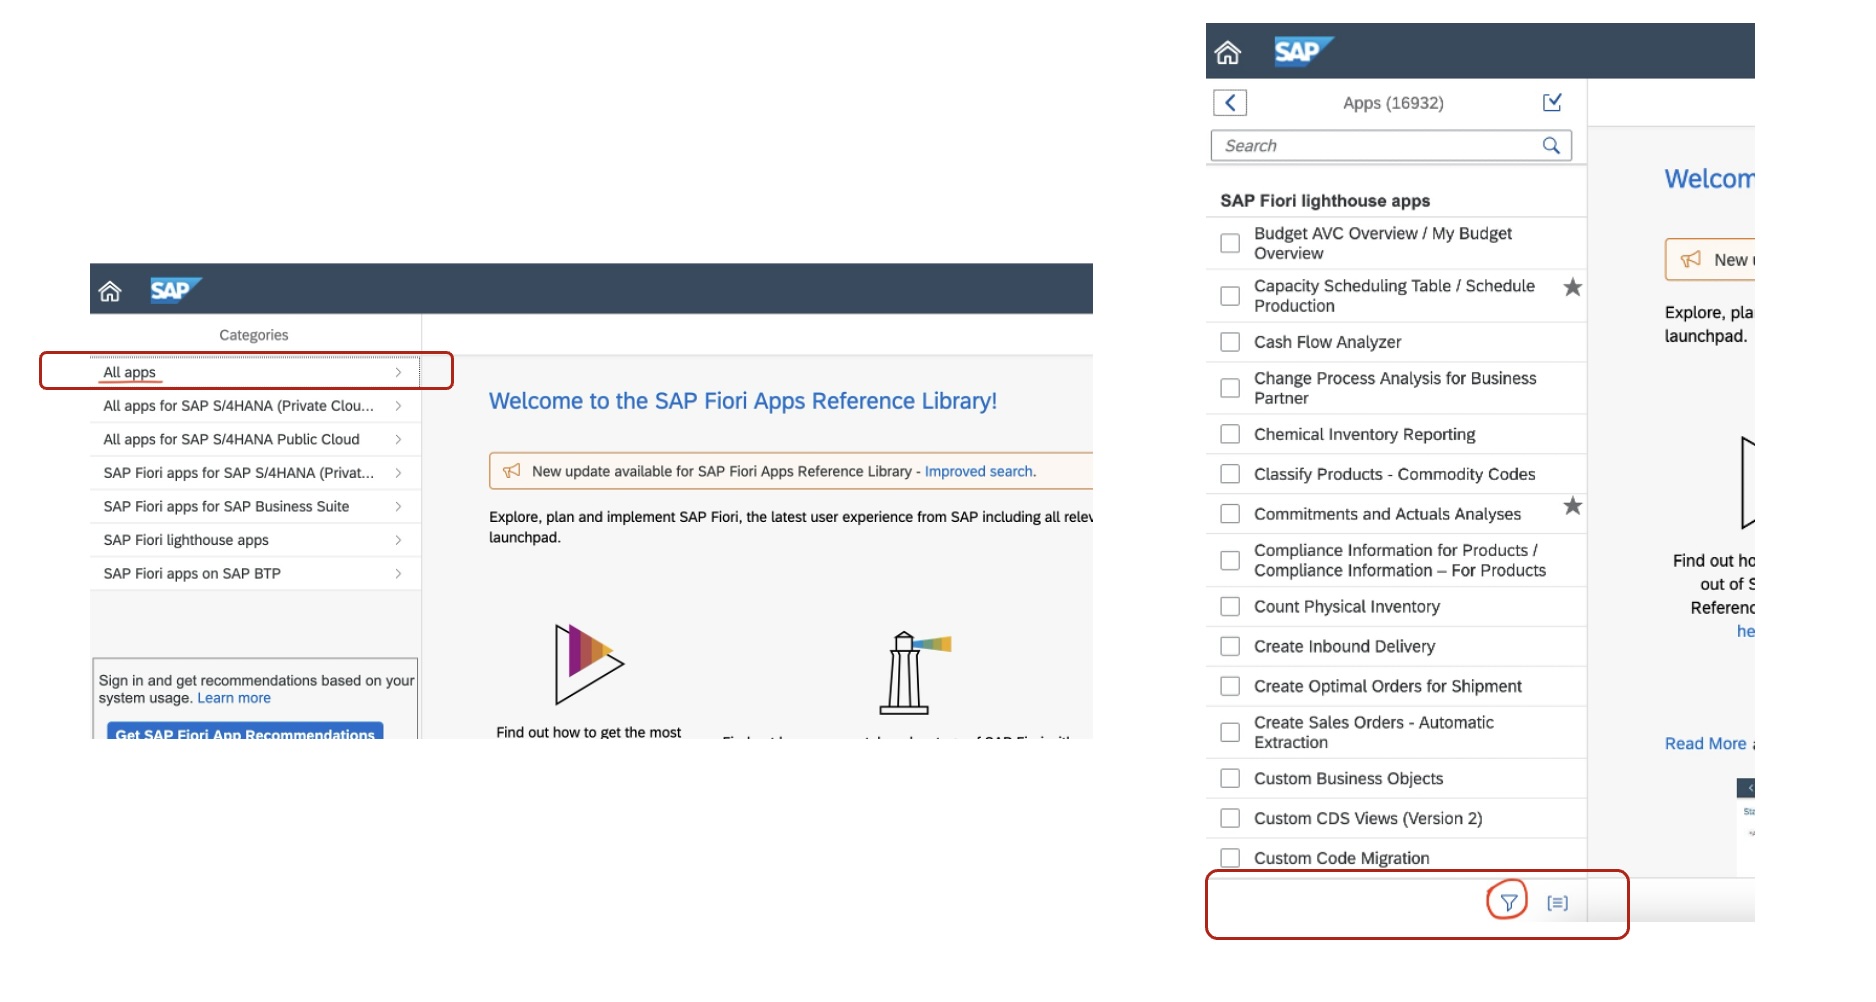Click Get SAP Fiori App Recommendations button
The image size is (1876, 1002).
[245, 731]
